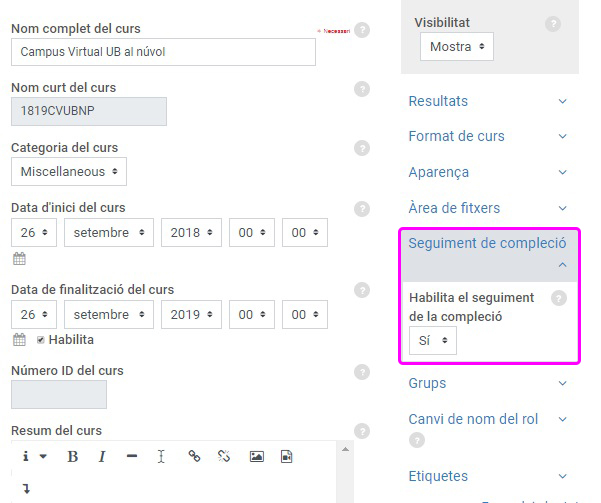601x503 pixels.
Task: Open the Etiquetes section link
Action: pos(438,476)
